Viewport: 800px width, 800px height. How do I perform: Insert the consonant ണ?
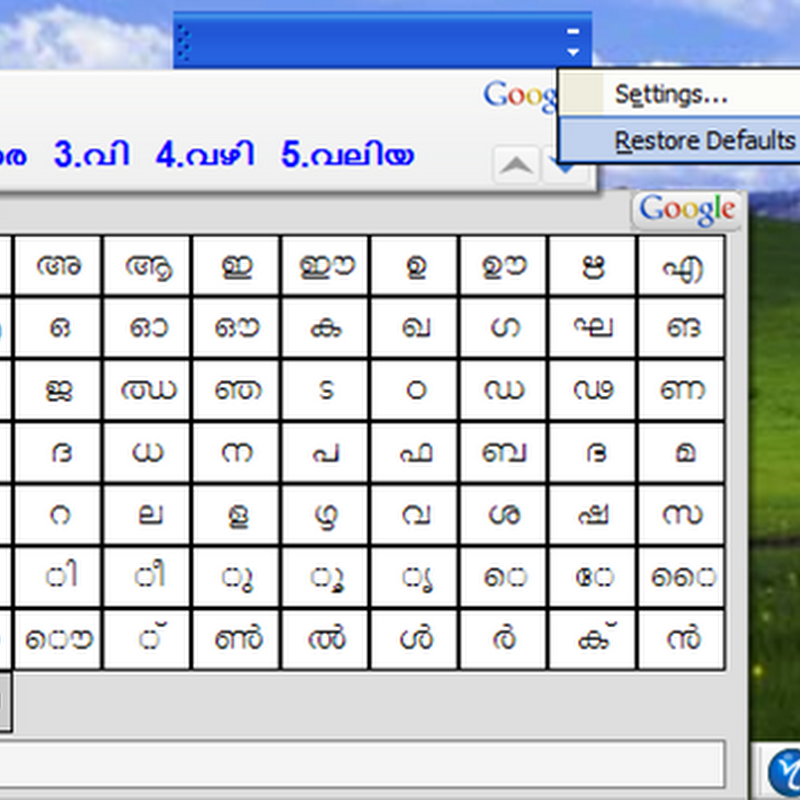681,390
